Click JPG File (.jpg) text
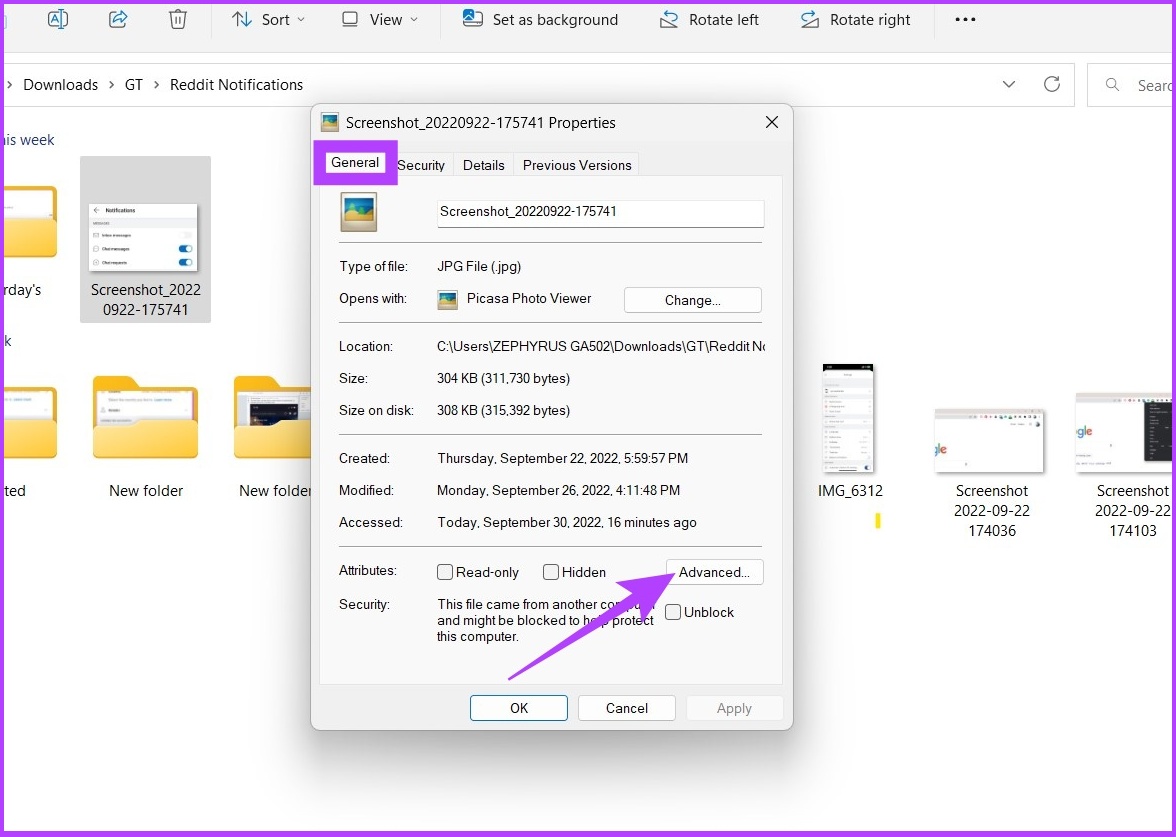 (479, 266)
